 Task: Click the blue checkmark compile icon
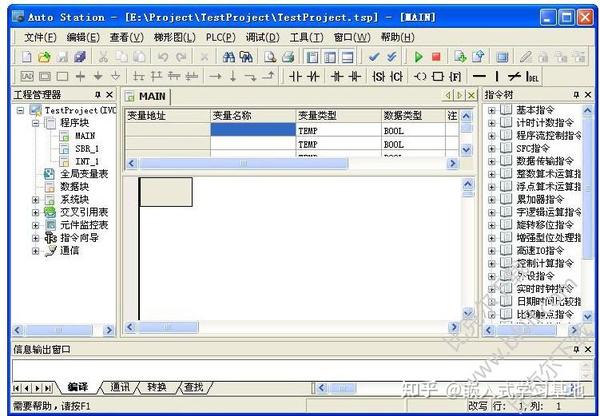[374, 57]
